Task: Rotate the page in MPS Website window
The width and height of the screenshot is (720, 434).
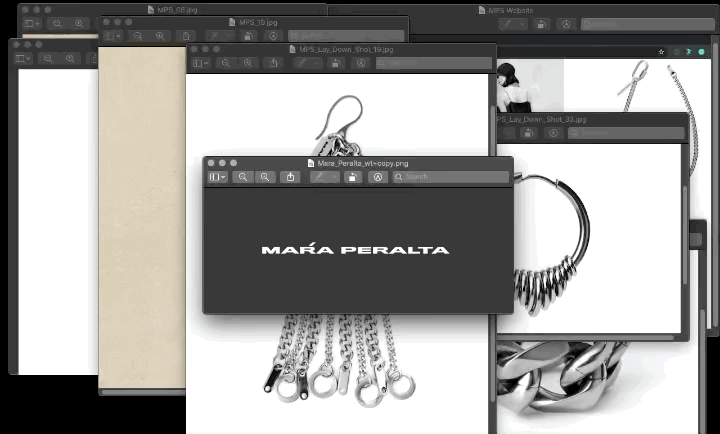Action: tap(541, 24)
